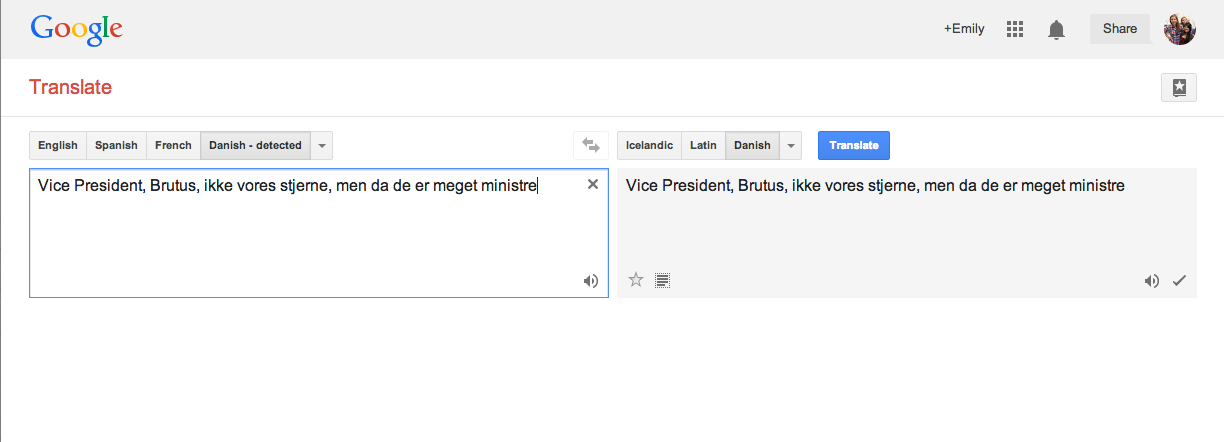Listen to the source text audio

click(591, 281)
